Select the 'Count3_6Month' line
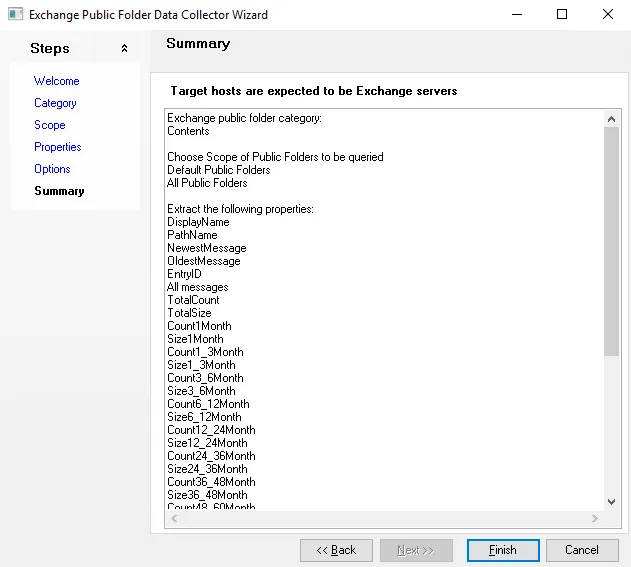This screenshot has height=567, width=631. 205,378
